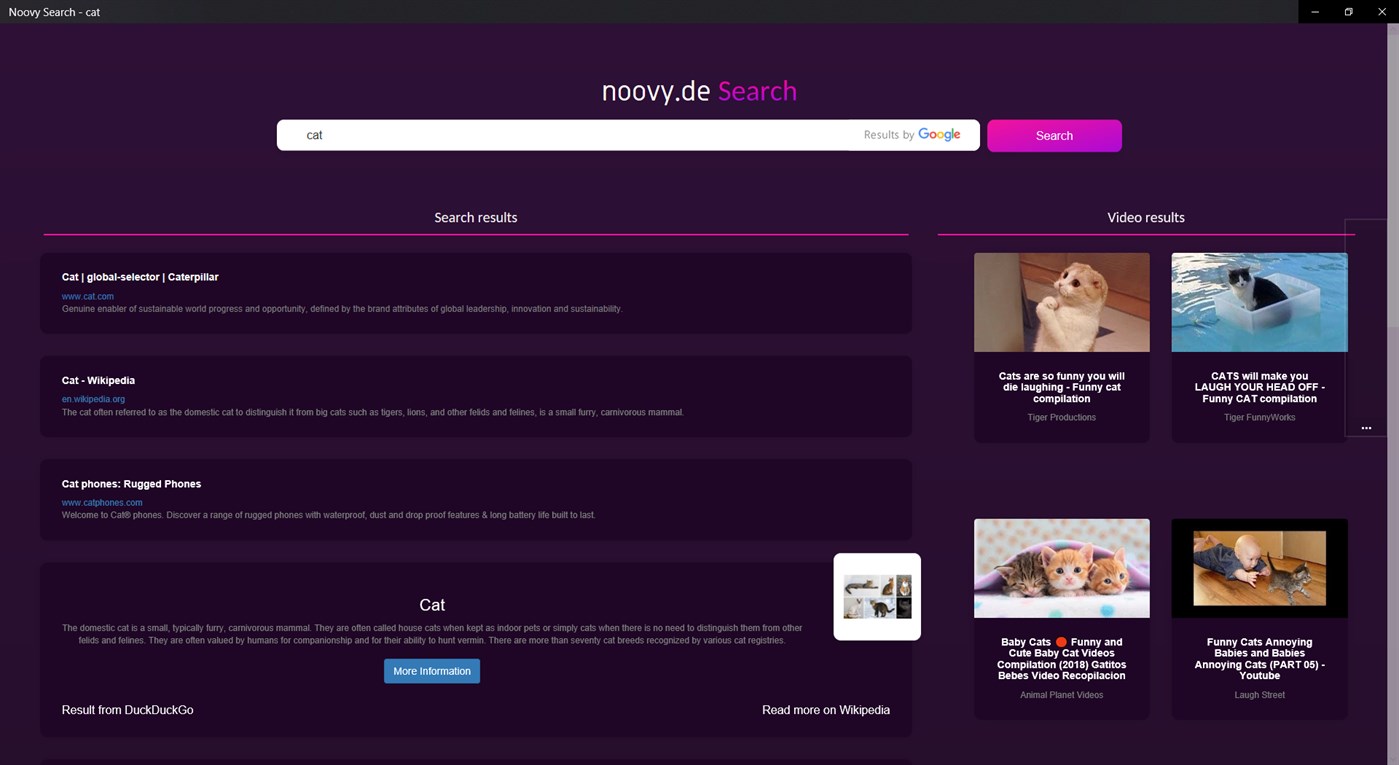Visit the en.wikipedia.org link
This screenshot has height=765, width=1399.
click(x=93, y=398)
